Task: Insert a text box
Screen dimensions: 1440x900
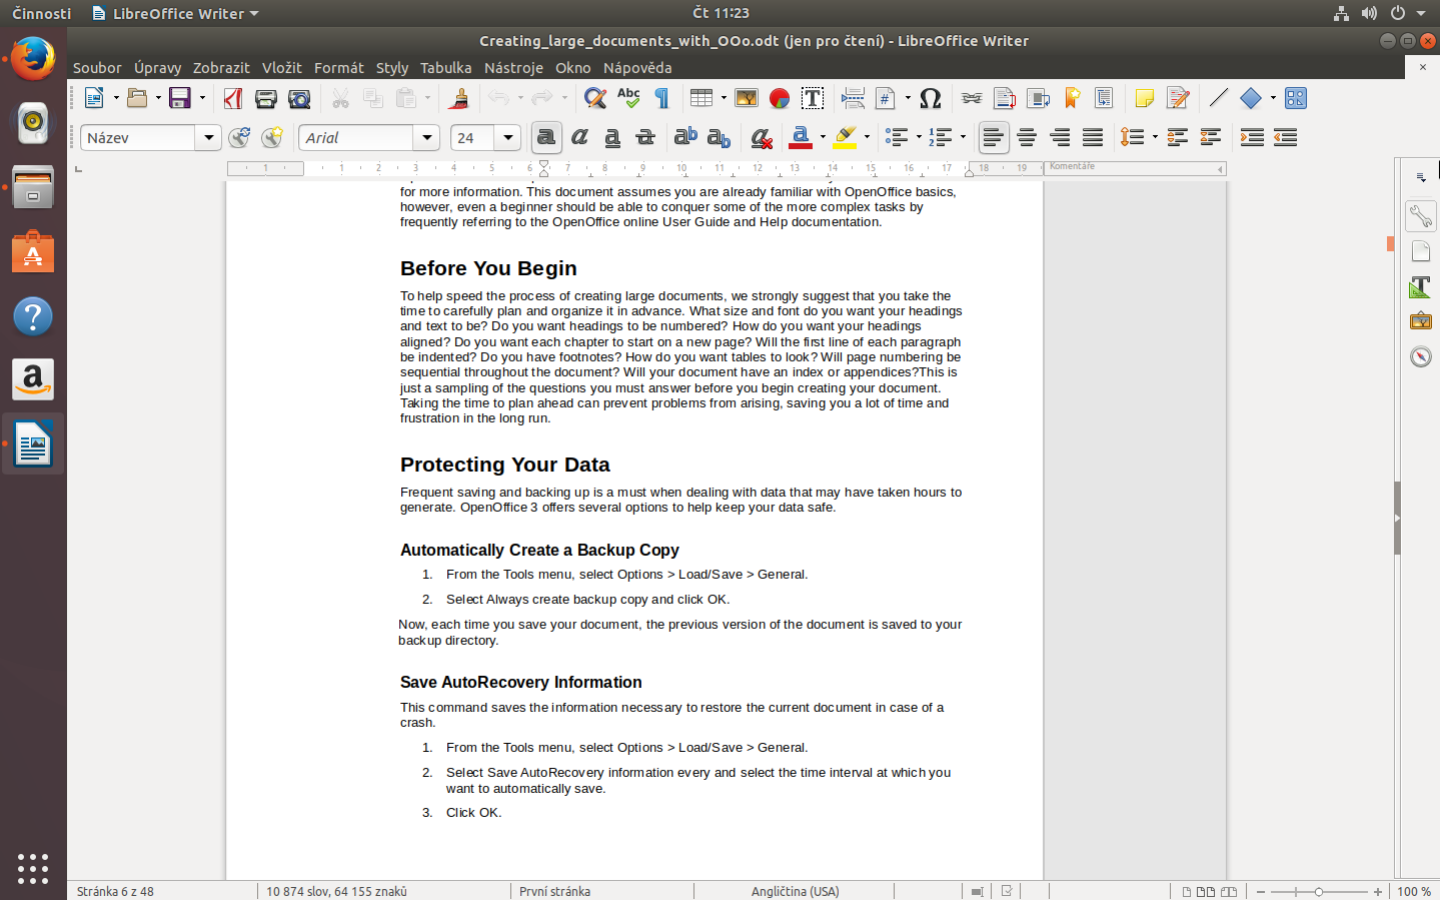Action: [x=812, y=98]
